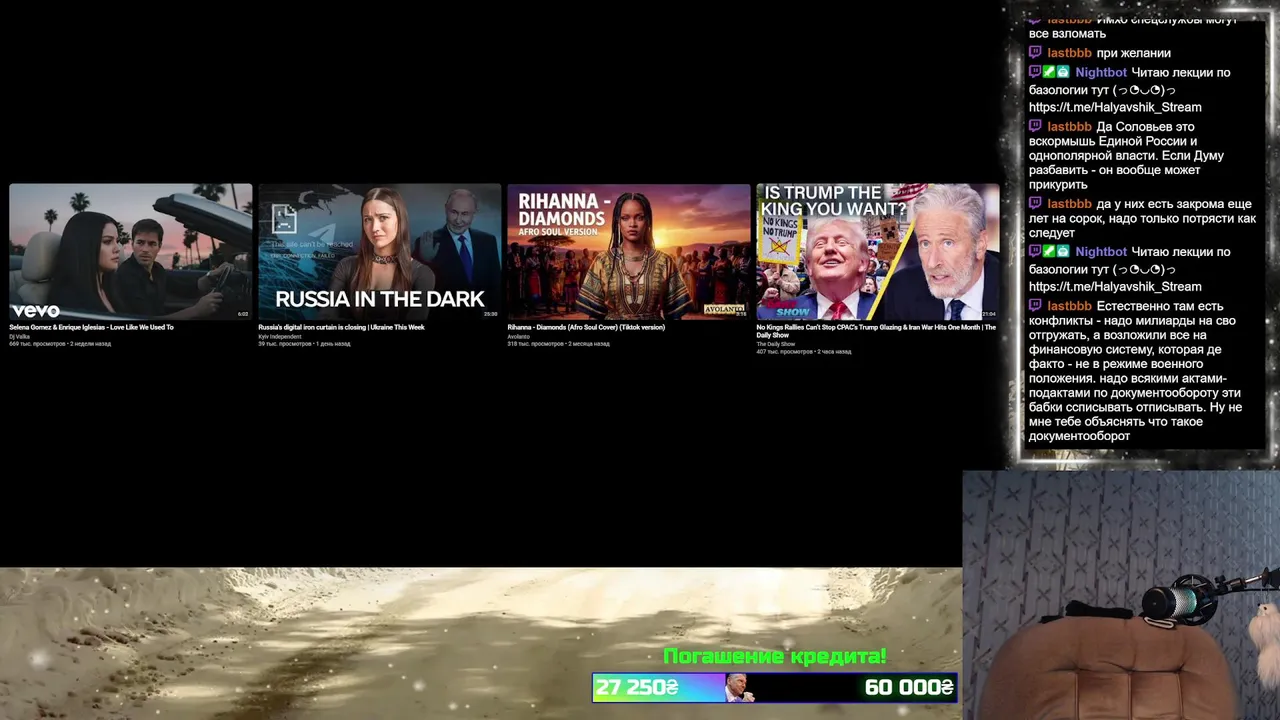Click the bot badge on the lower Nightbot message

coord(1063,252)
